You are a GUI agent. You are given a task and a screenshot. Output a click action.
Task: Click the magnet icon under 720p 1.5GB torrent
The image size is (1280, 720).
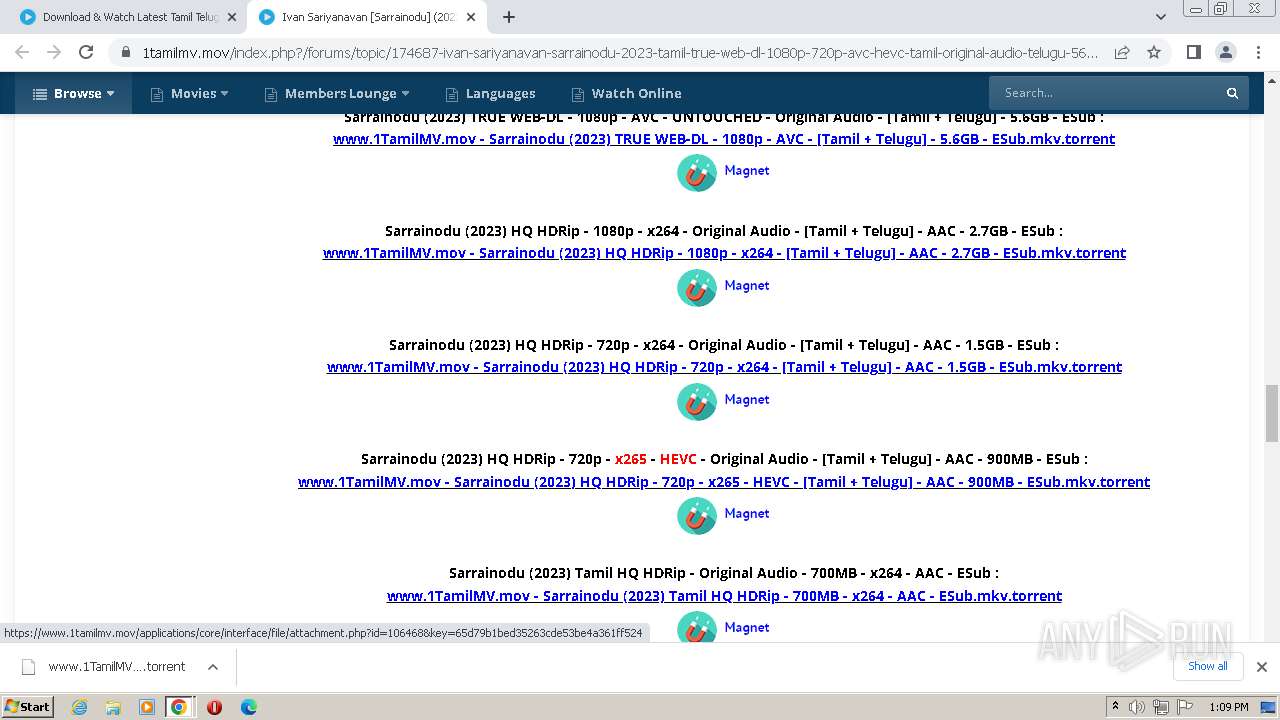697,402
